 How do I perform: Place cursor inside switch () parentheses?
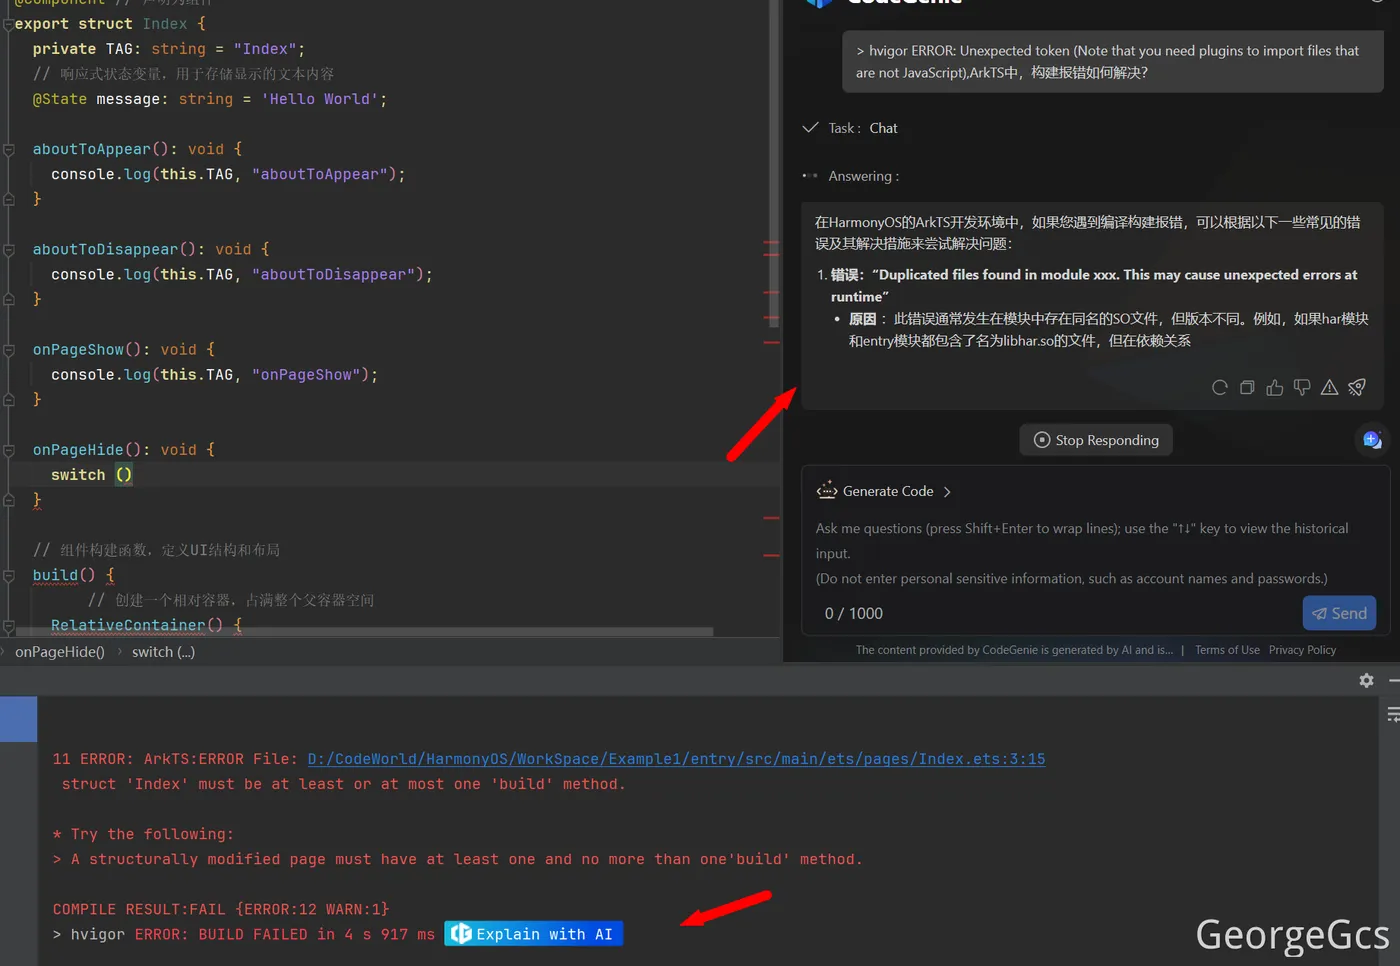pyautogui.click(x=124, y=475)
